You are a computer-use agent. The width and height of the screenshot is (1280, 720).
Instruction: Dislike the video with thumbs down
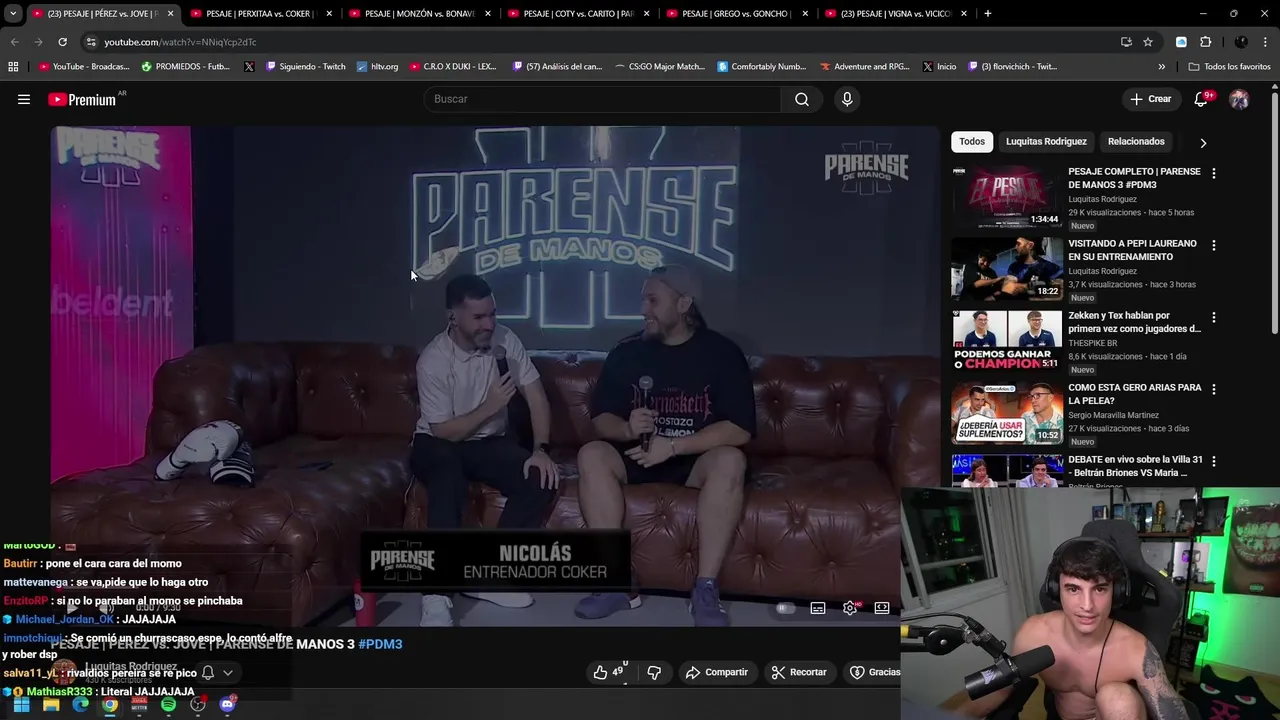click(654, 672)
